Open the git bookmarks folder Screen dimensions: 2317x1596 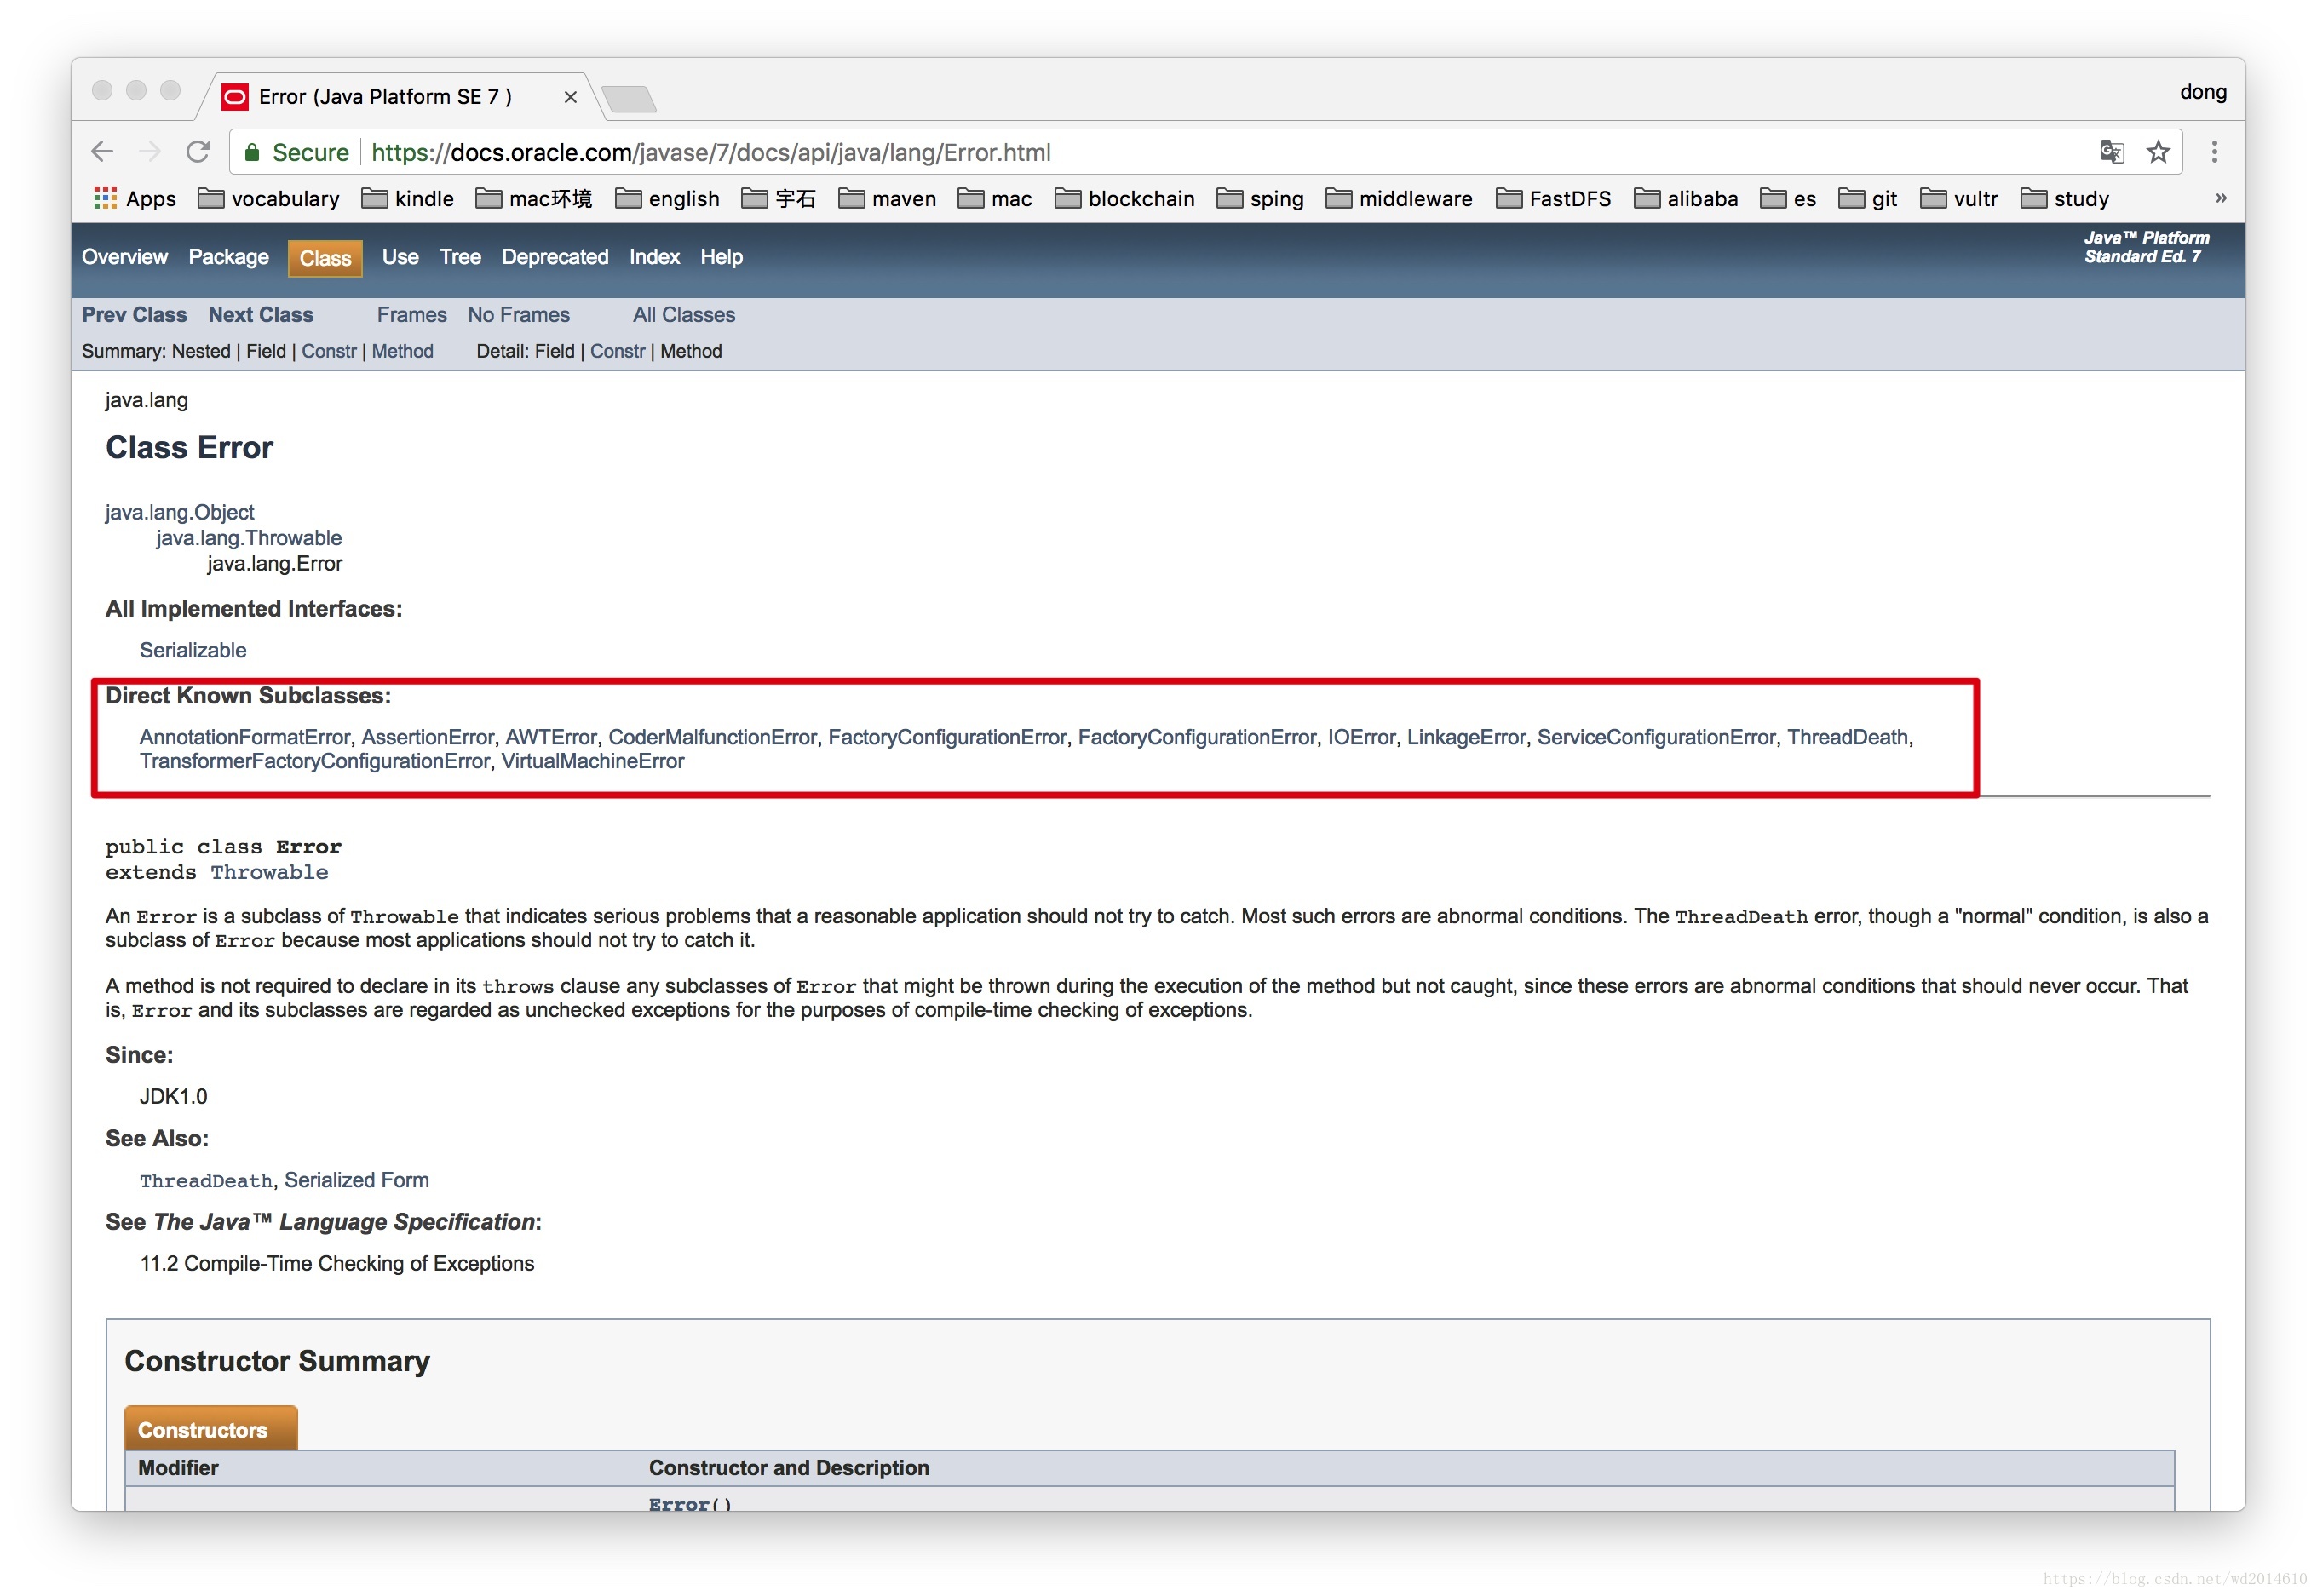point(1868,199)
